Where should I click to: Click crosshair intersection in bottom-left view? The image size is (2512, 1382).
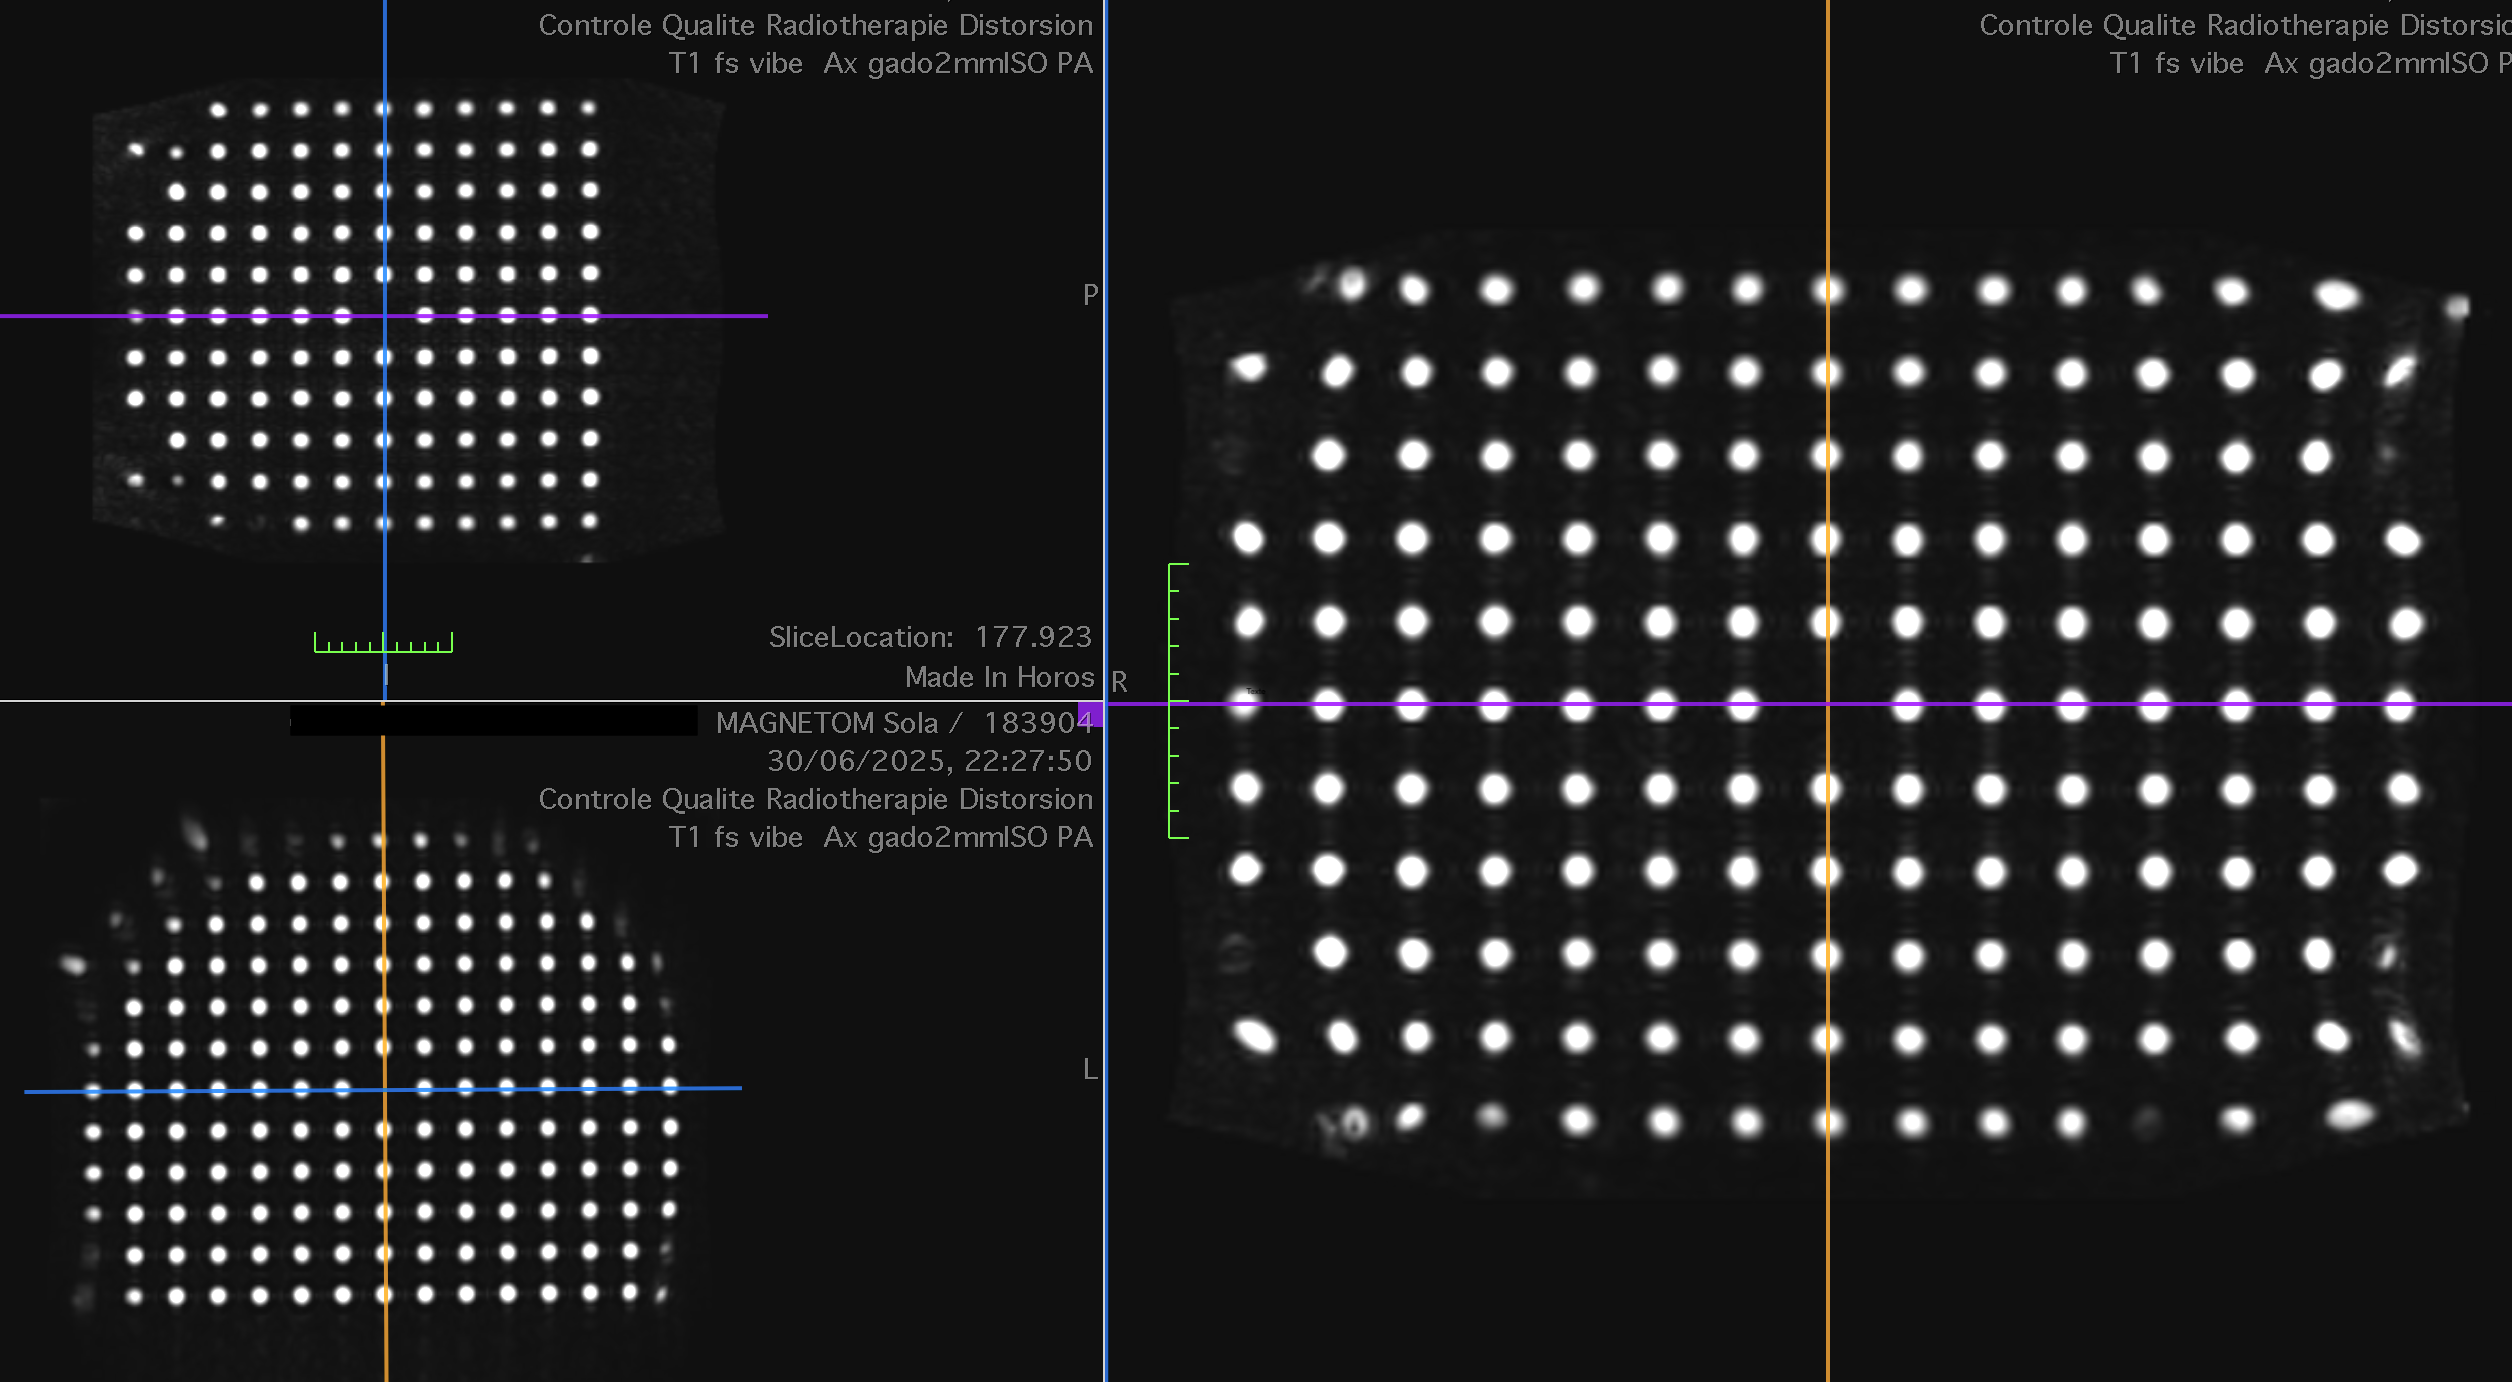384,1090
